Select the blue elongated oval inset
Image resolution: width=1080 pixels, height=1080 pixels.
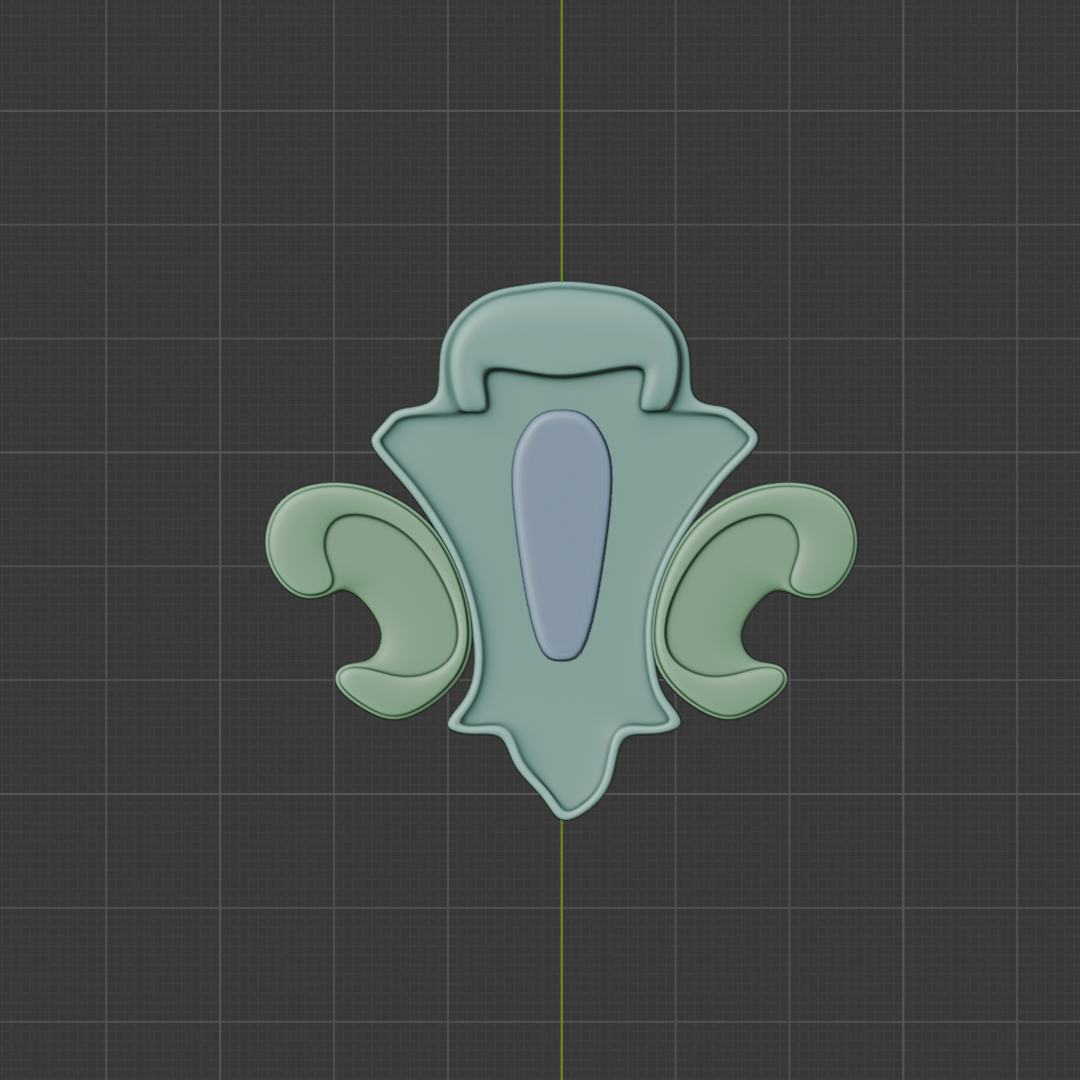(x=561, y=535)
